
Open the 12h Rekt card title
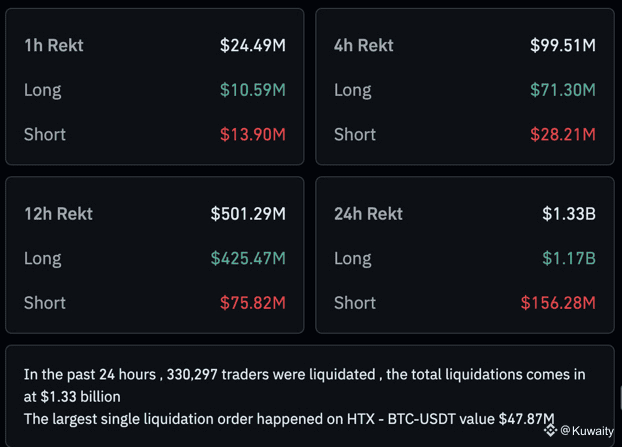coord(59,214)
